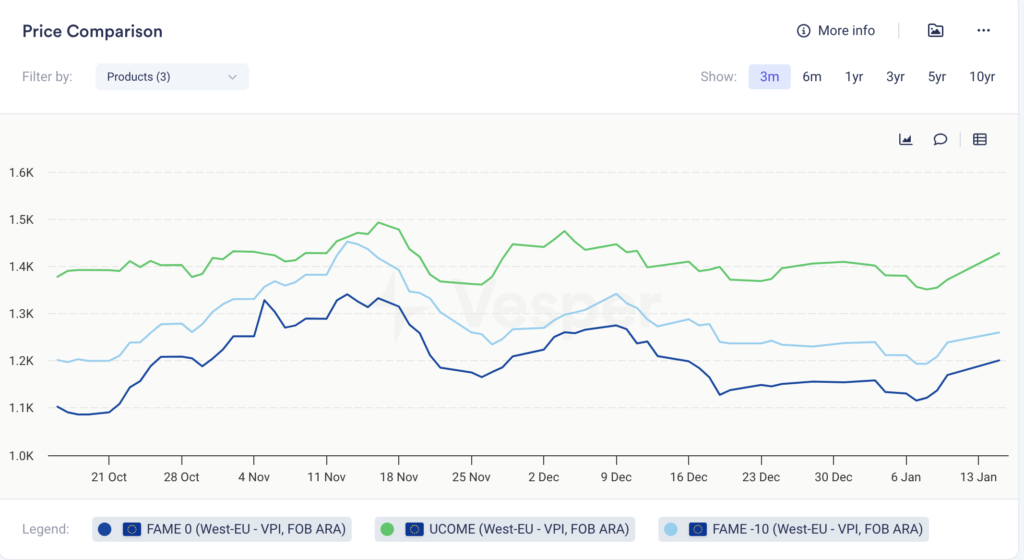Switch to table view icon
1024x560 pixels.
point(980,139)
